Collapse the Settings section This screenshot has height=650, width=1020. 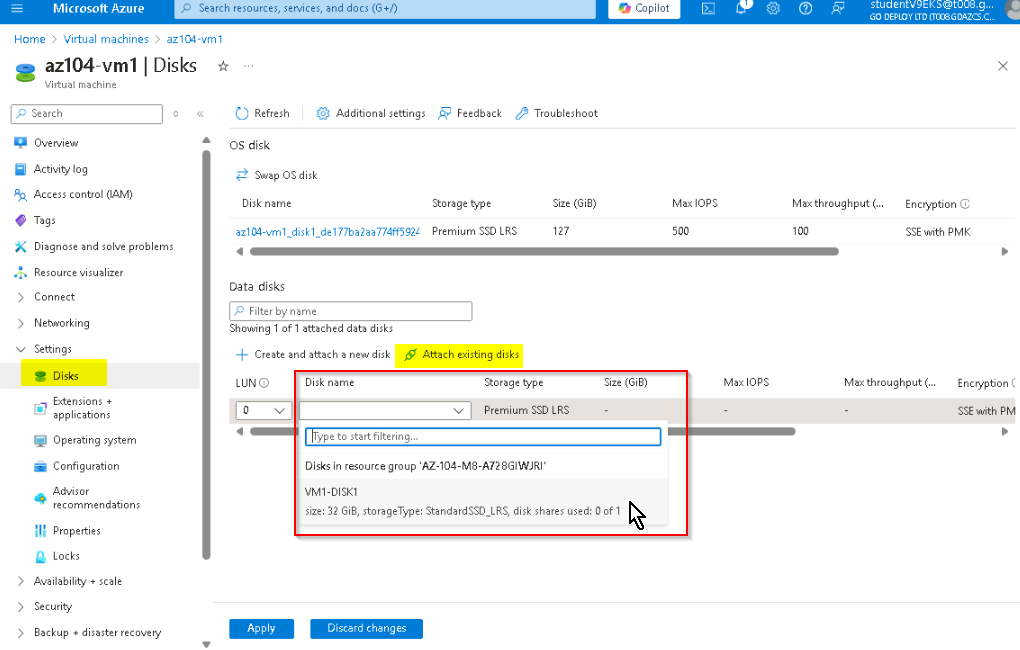click(52, 349)
